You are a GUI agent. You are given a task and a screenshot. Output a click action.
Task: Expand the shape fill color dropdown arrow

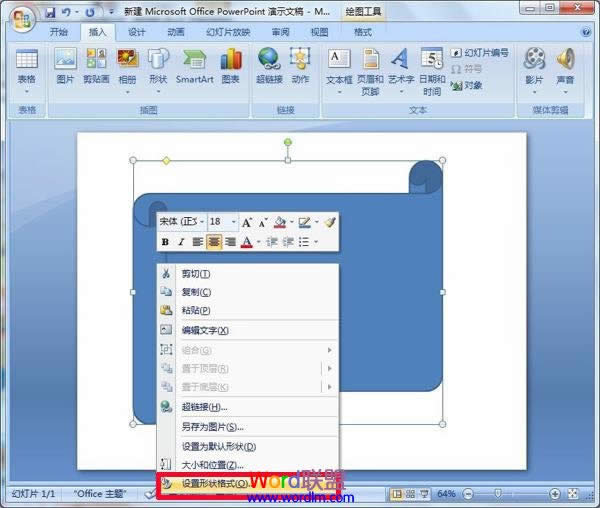(292, 222)
